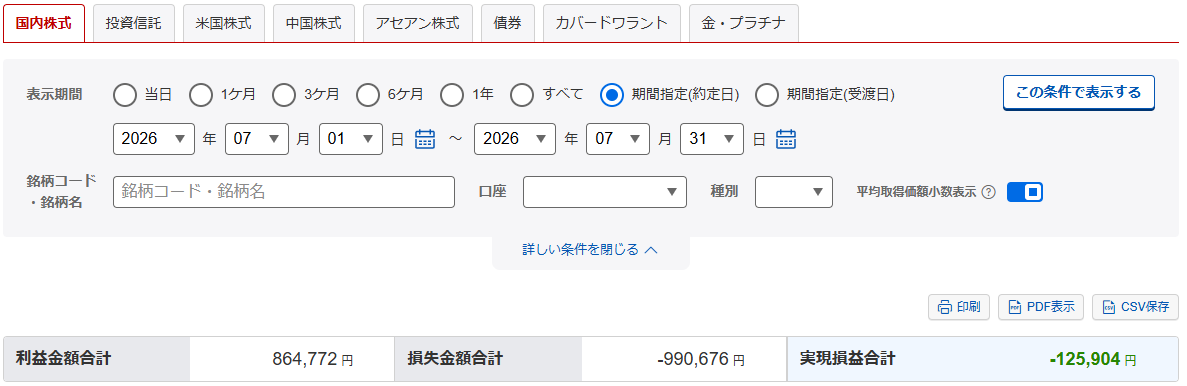Open the start month dropdown
The width and height of the screenshot is (1187, 386).
[x=257, y=139]
